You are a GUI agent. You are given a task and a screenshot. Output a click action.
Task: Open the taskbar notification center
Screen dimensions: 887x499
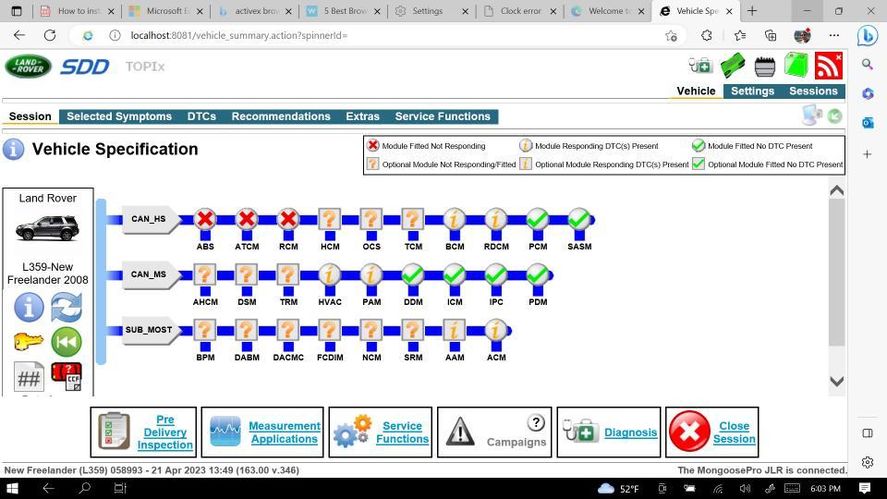coord(864,488)
